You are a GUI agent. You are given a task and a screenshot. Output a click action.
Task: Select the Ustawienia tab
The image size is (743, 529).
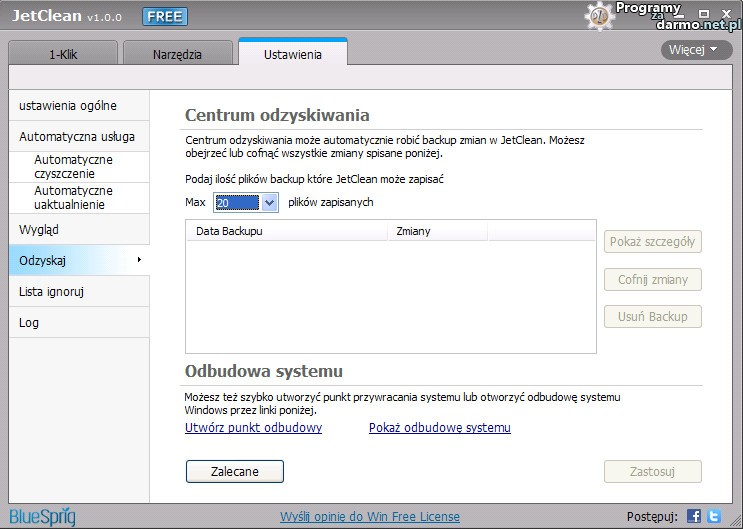tap(292, 55)
